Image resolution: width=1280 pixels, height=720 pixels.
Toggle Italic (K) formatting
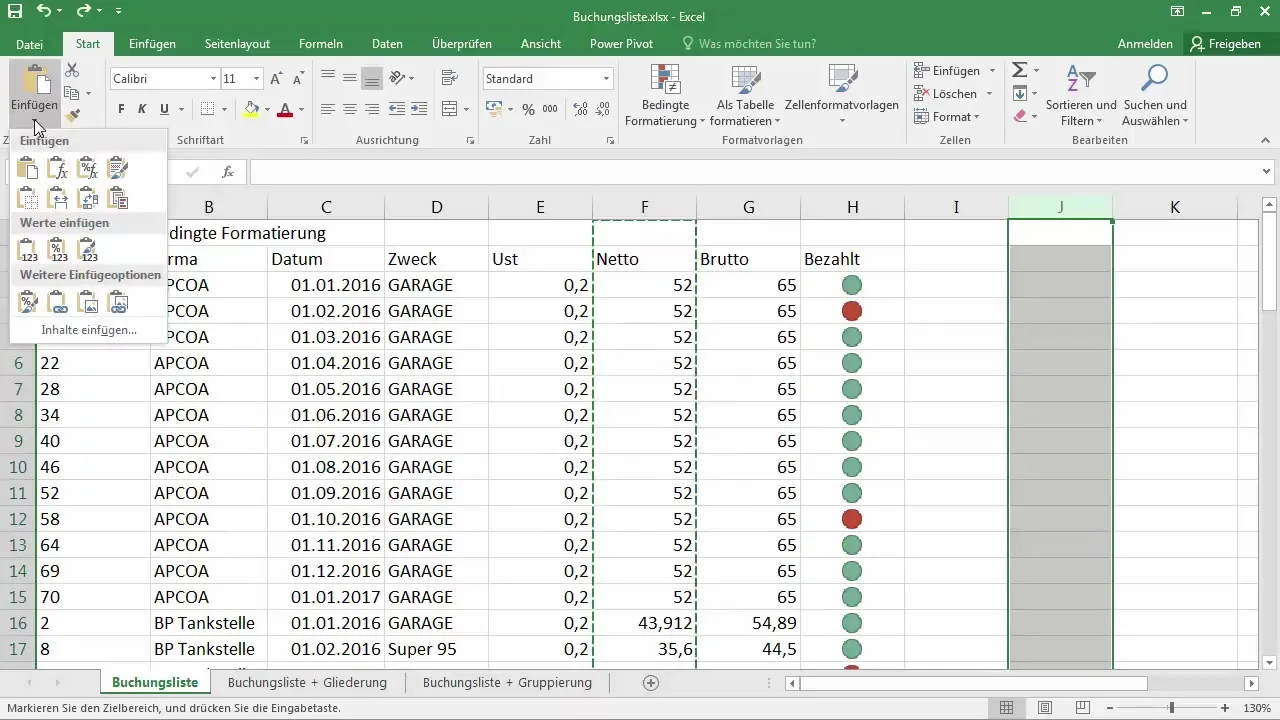click(143, 109)
